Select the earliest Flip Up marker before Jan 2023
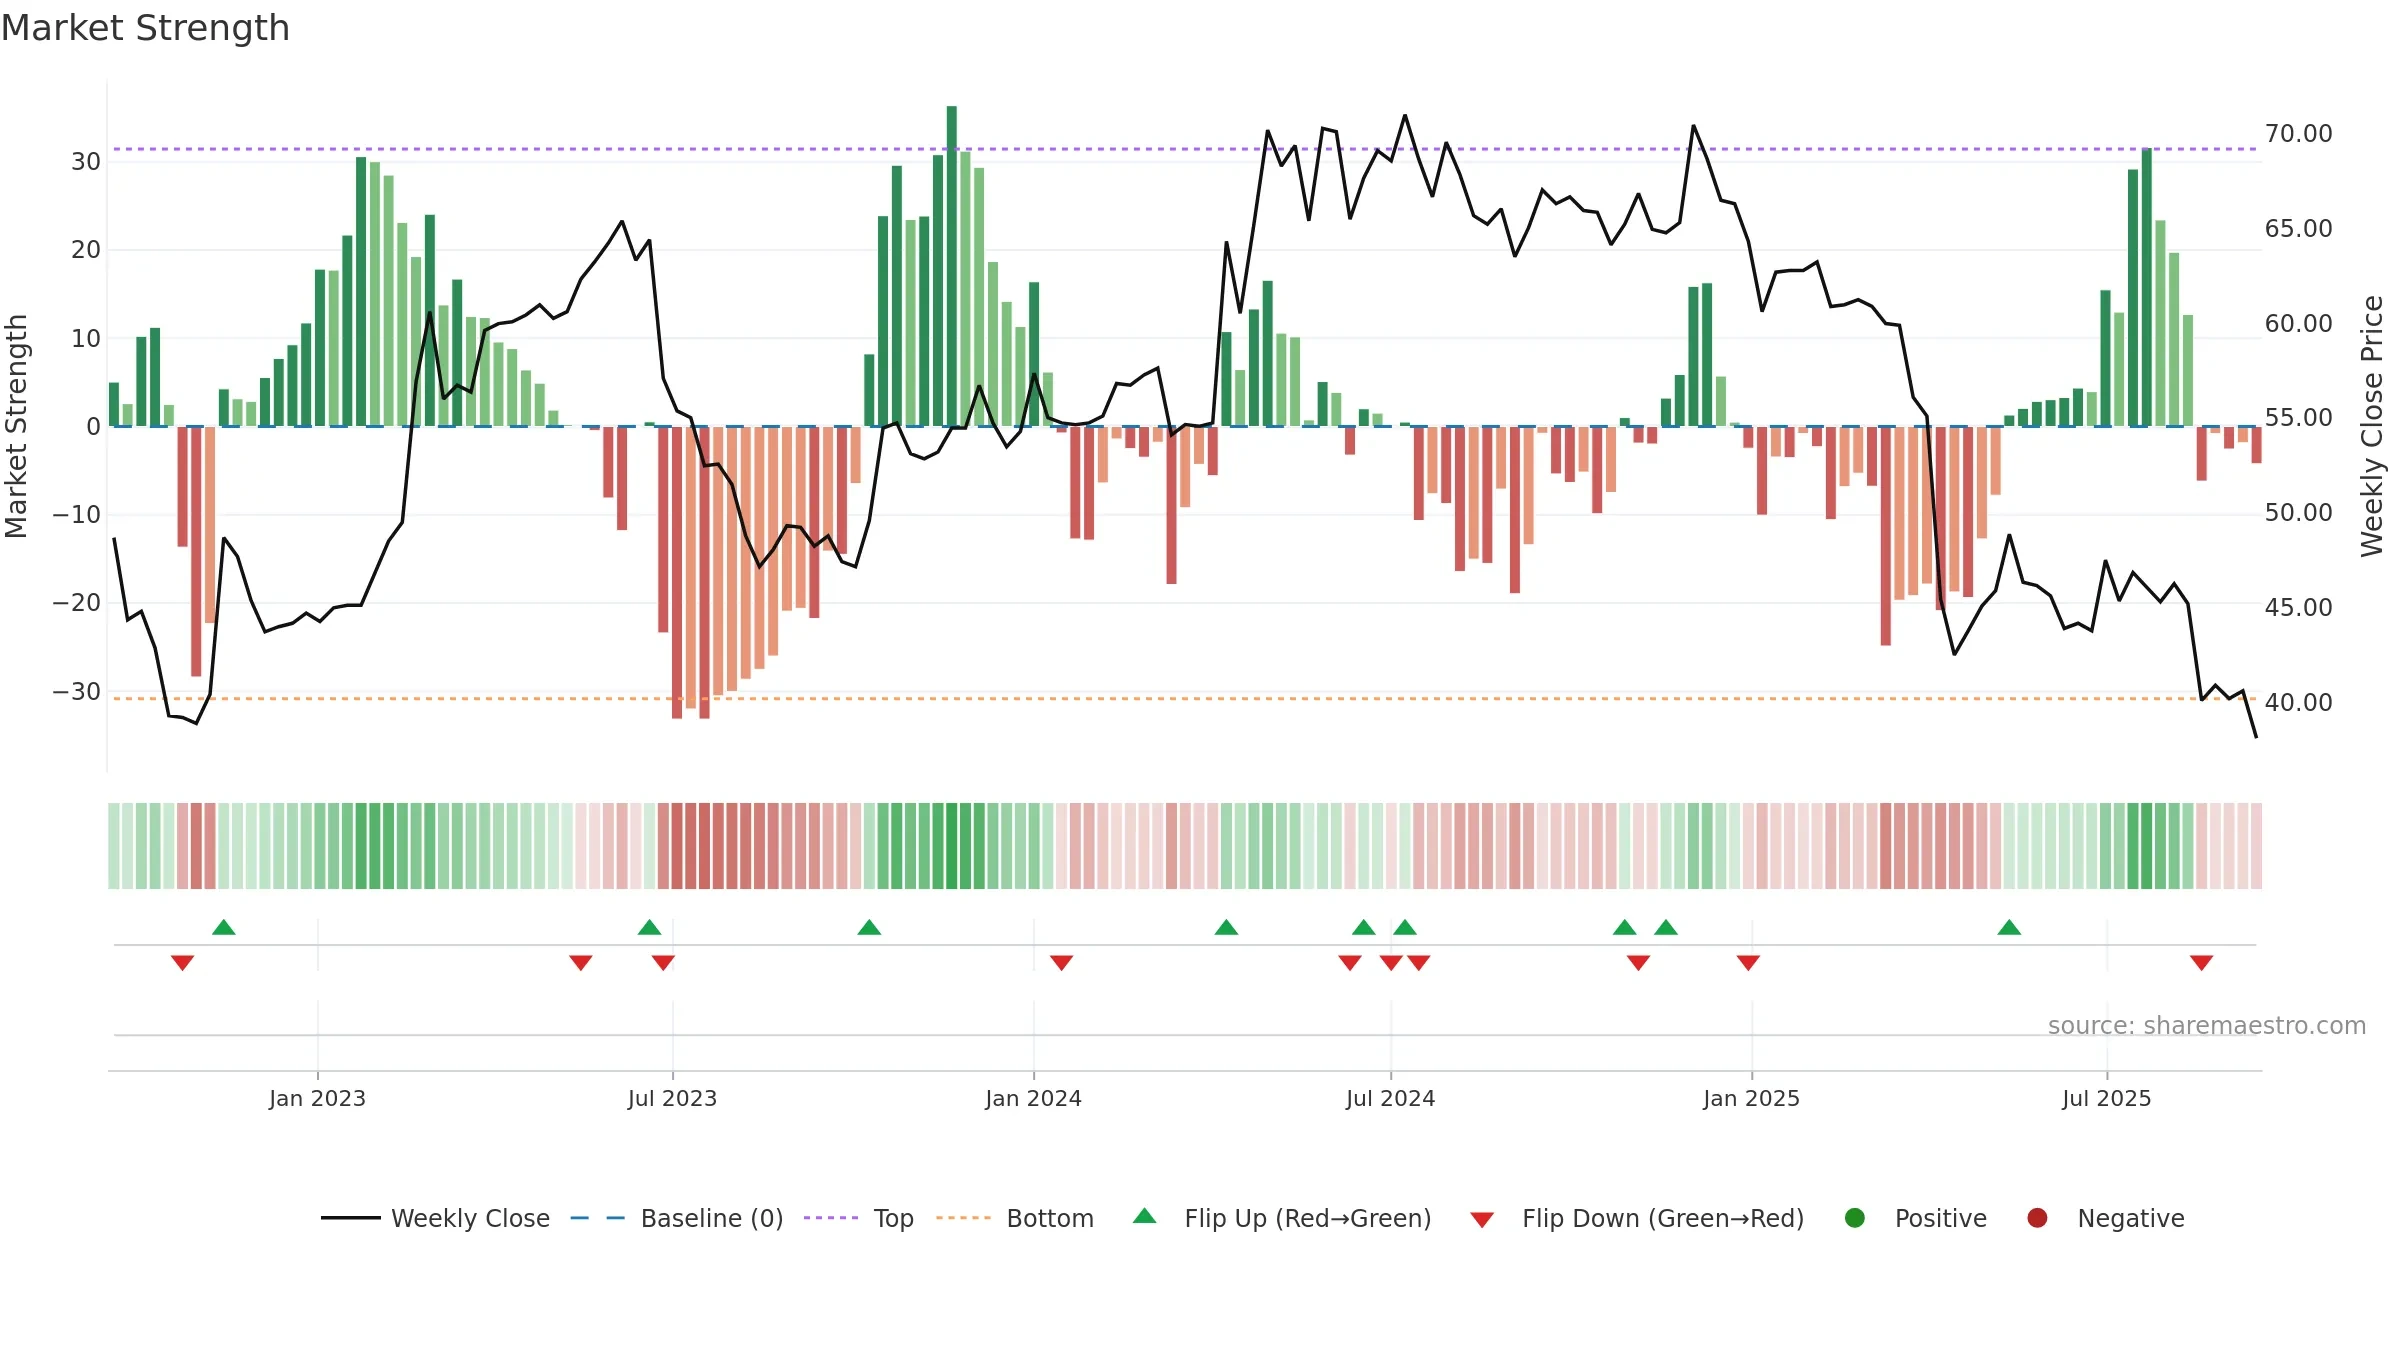2400x1350 pixels. point(224,927)
